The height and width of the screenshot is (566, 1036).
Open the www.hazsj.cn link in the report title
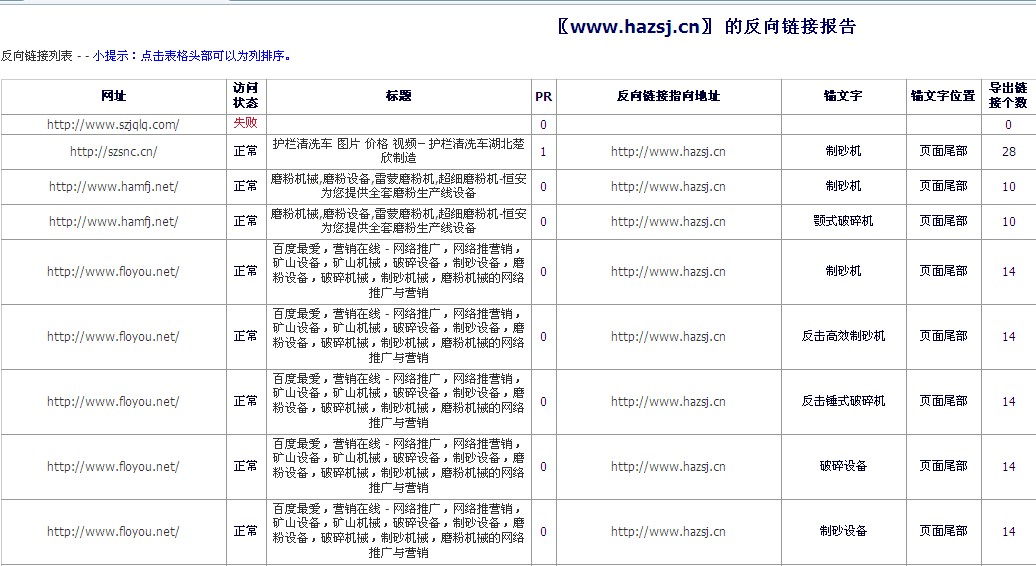click(x=635, y=27)
